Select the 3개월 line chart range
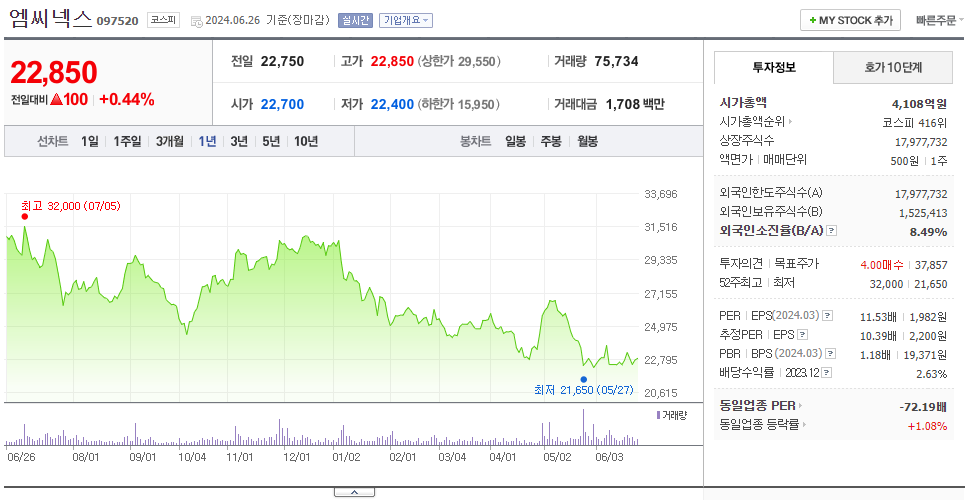Image resolution: width=968 pixels, height=500 pixels. click(x=170, y=141)
